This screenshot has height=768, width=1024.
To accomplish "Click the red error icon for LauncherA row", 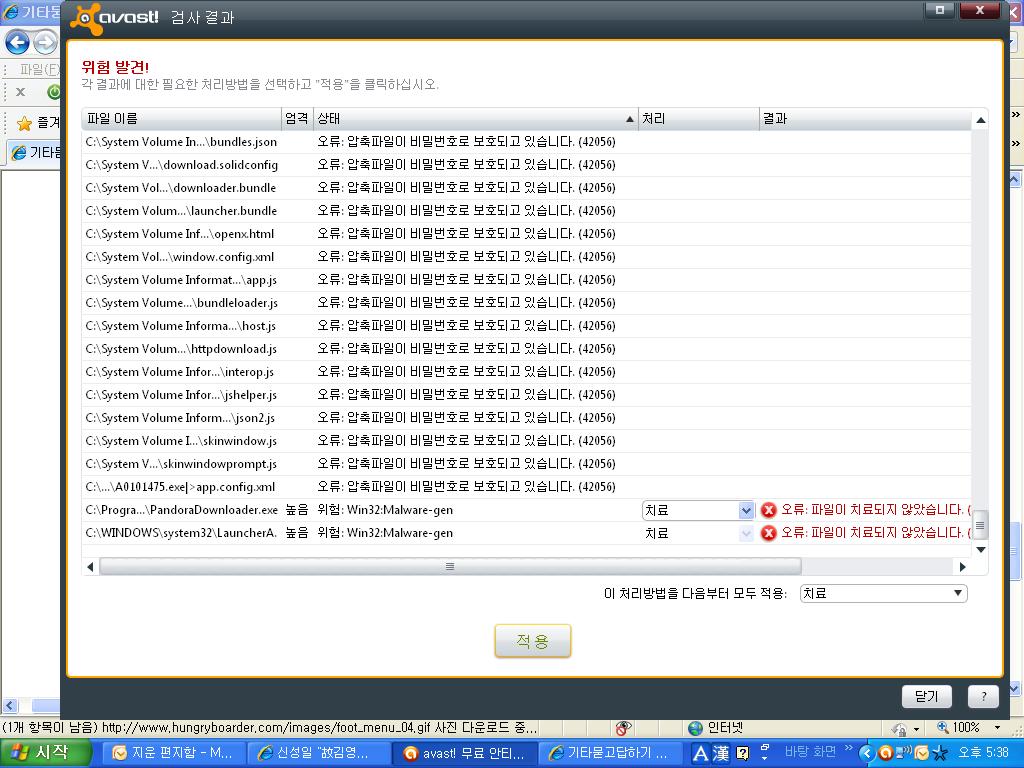I will click(769, 533).
